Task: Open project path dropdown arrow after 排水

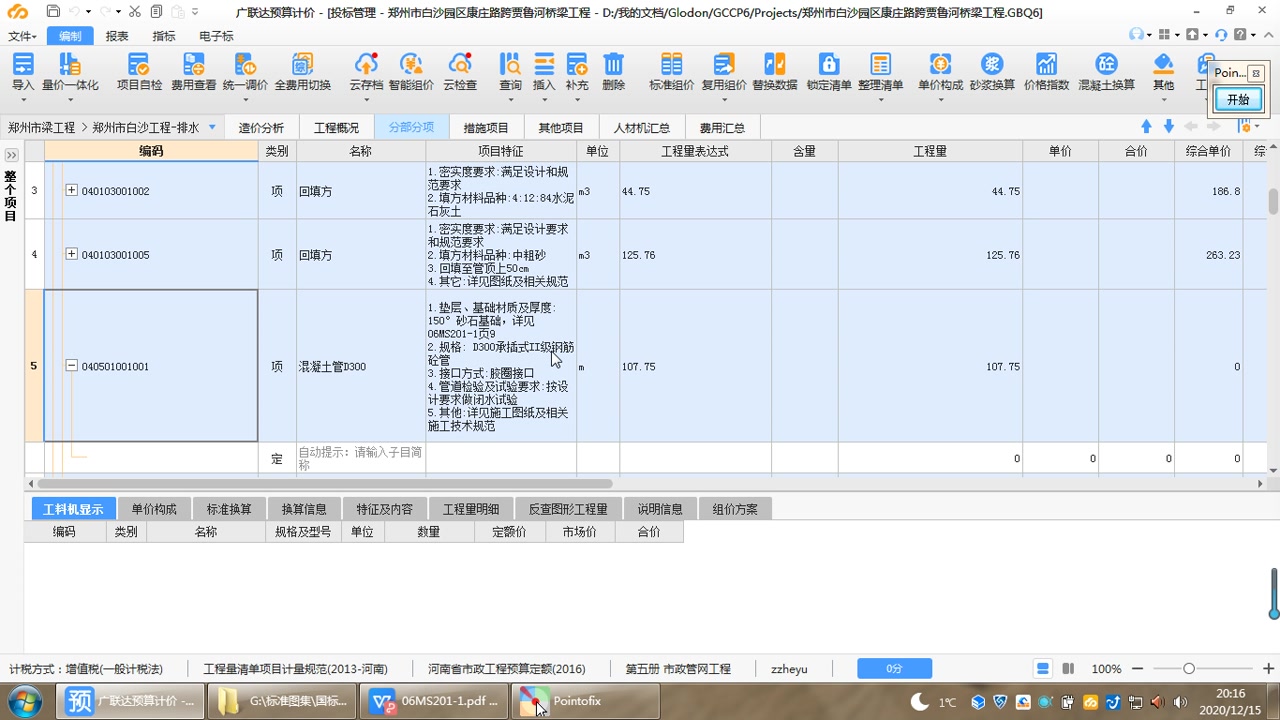Action: click(x=212, y=127)
